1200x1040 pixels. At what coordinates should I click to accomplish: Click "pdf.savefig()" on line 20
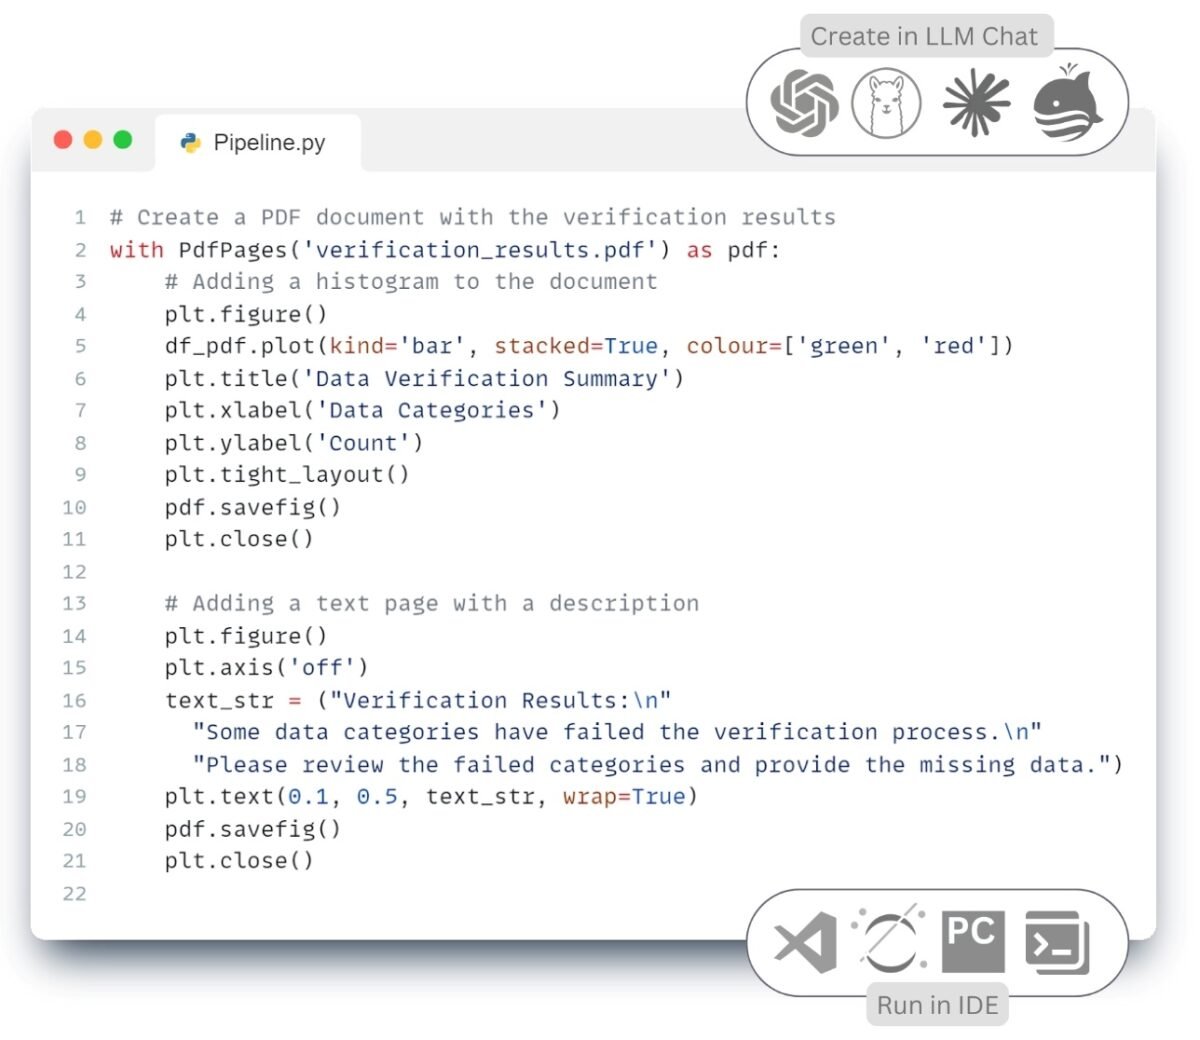pos(253,829)
